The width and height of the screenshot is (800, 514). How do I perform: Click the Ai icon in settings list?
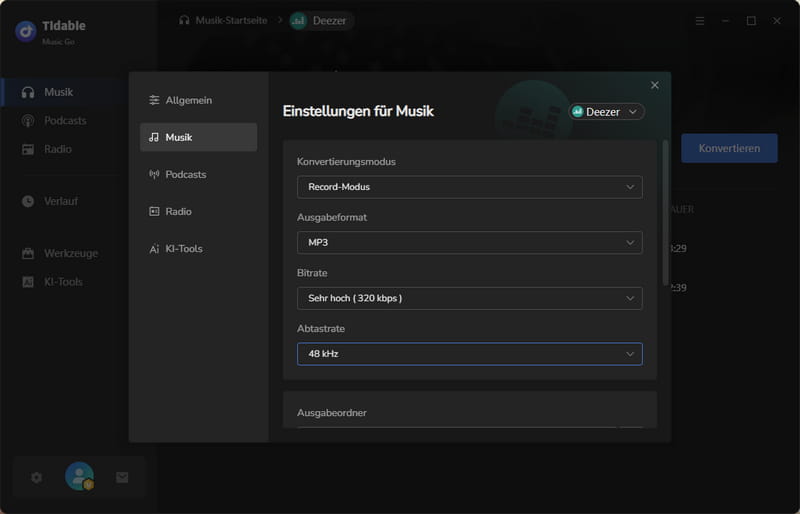[154, 249]
